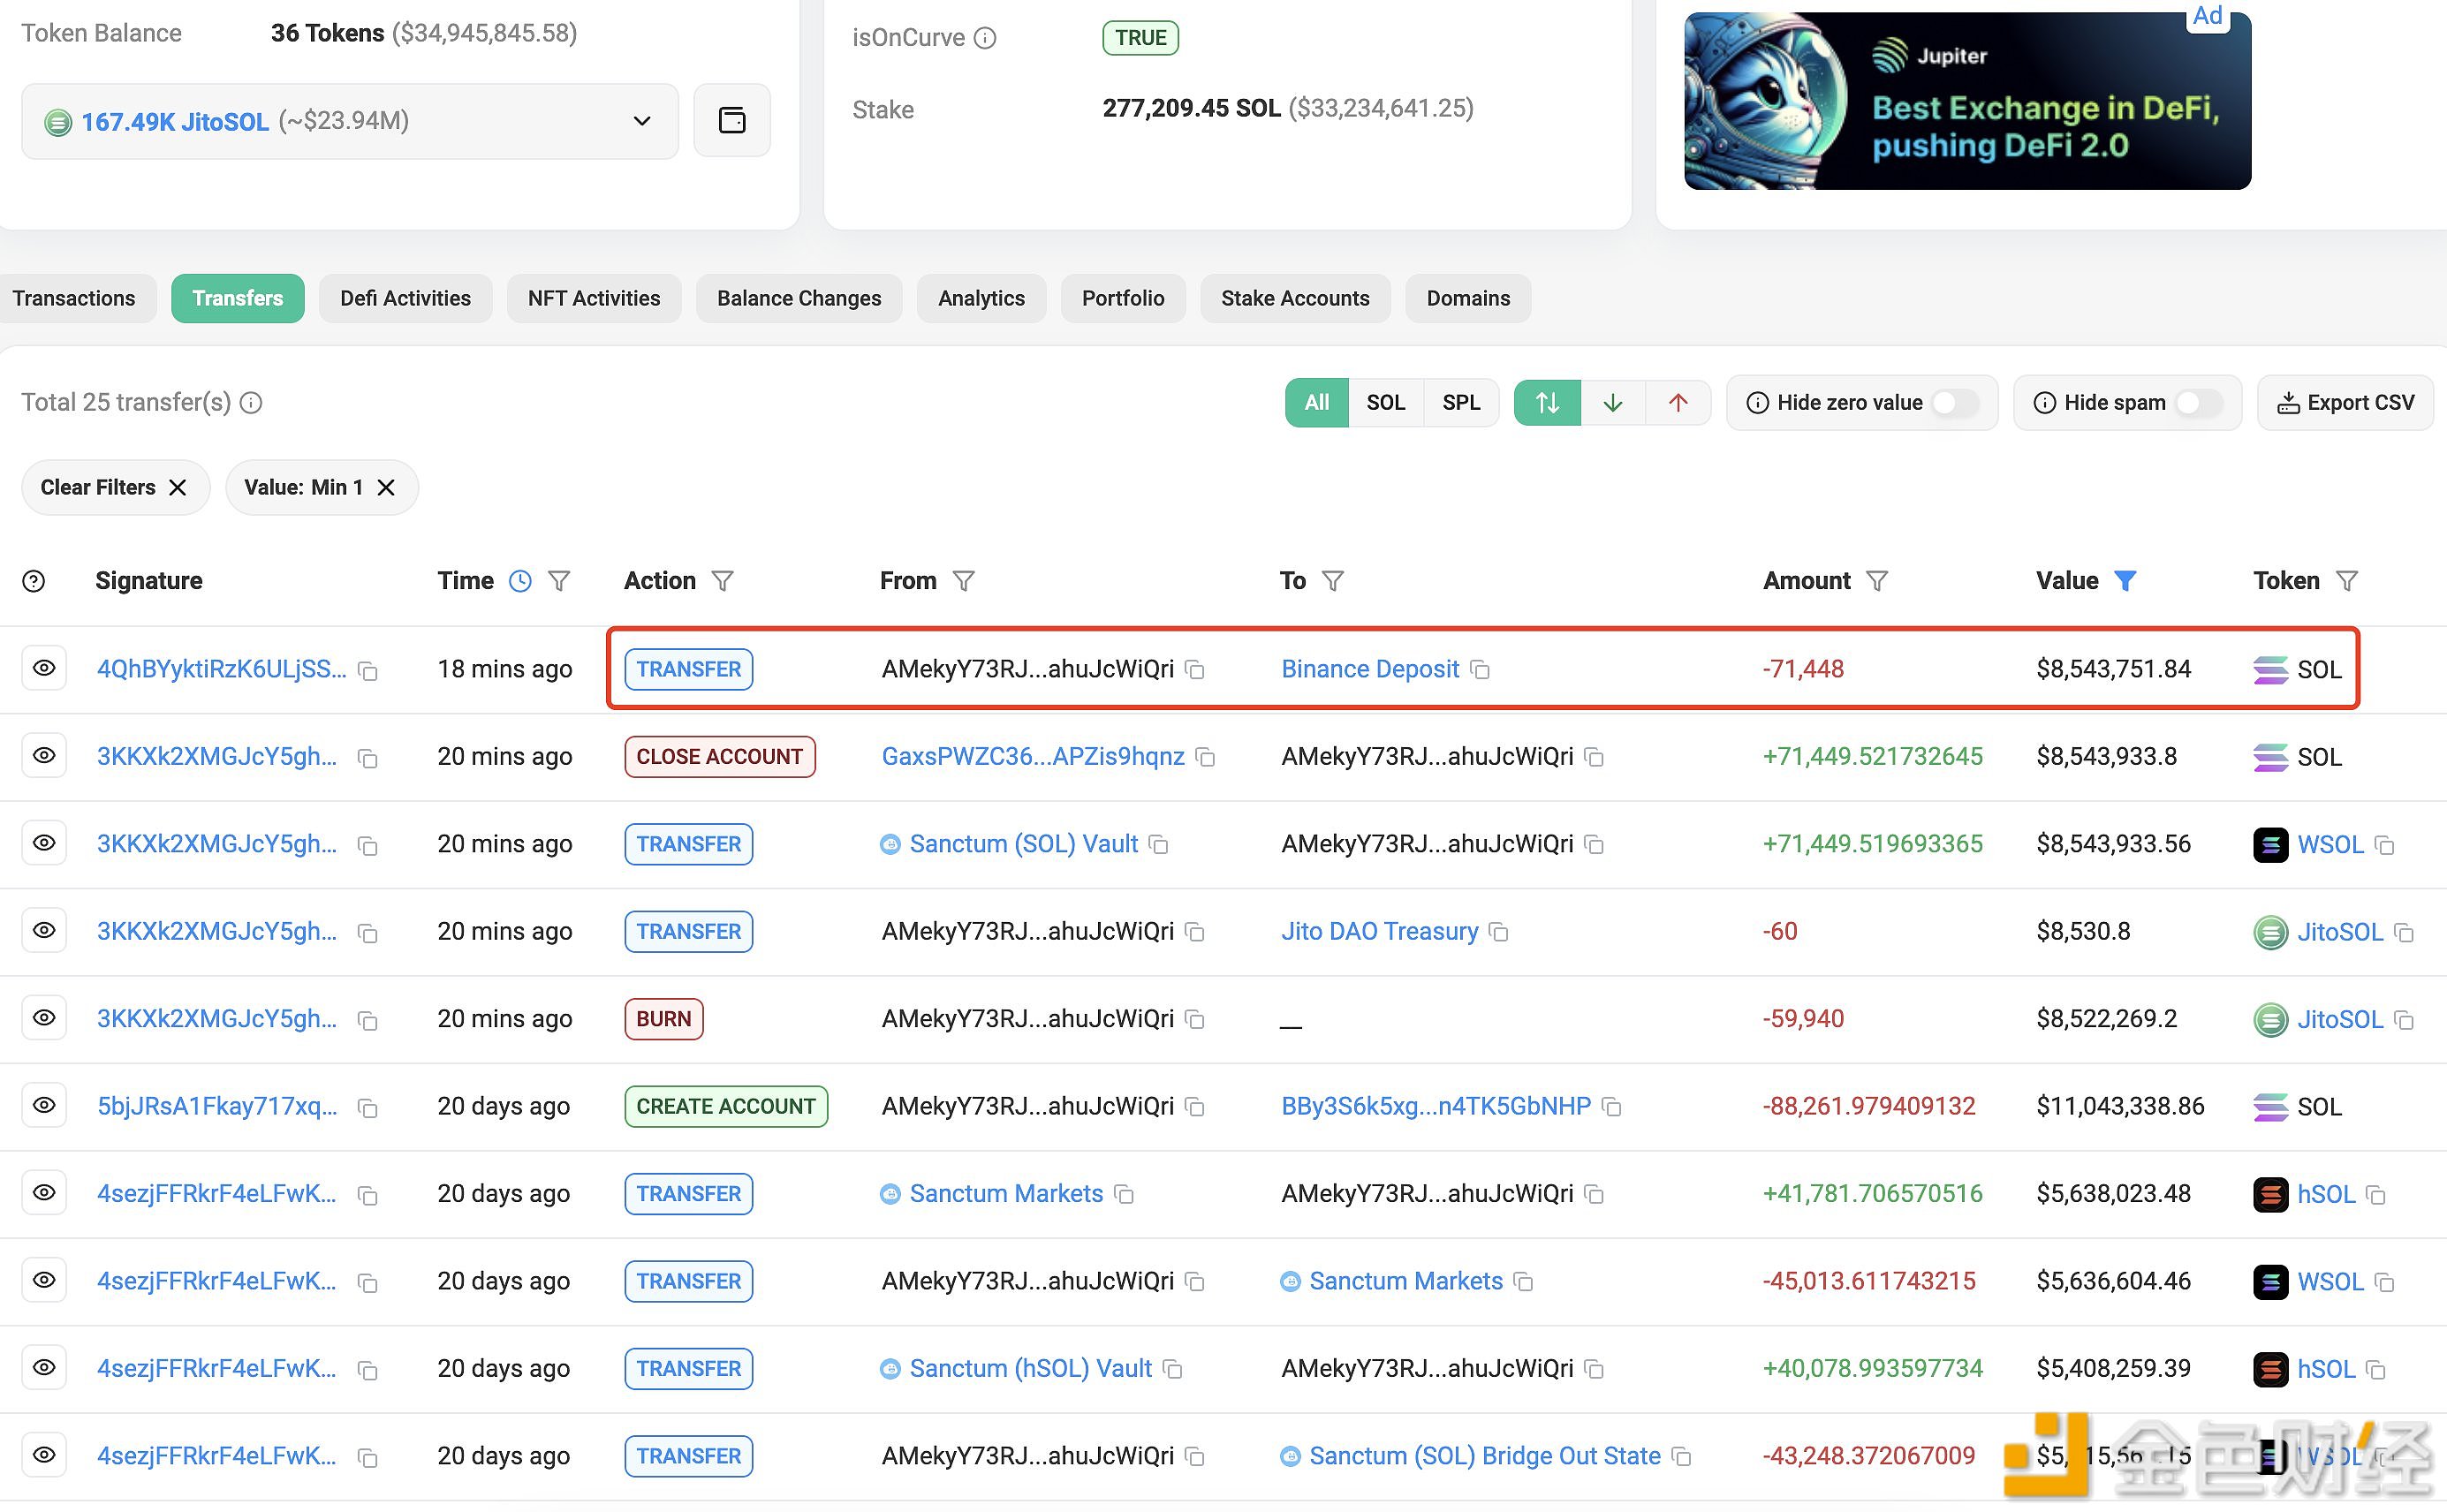Toggle eye icon for the Sanctum (hSOL) Vault row

[44, 1368]
